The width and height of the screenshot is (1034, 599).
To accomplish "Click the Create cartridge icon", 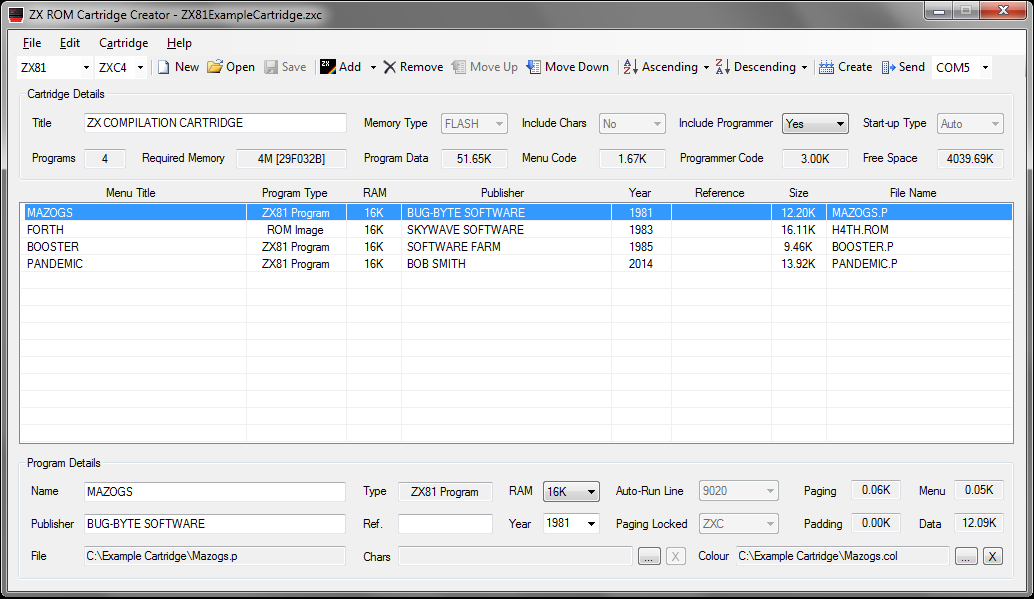I will pos(826,67).
